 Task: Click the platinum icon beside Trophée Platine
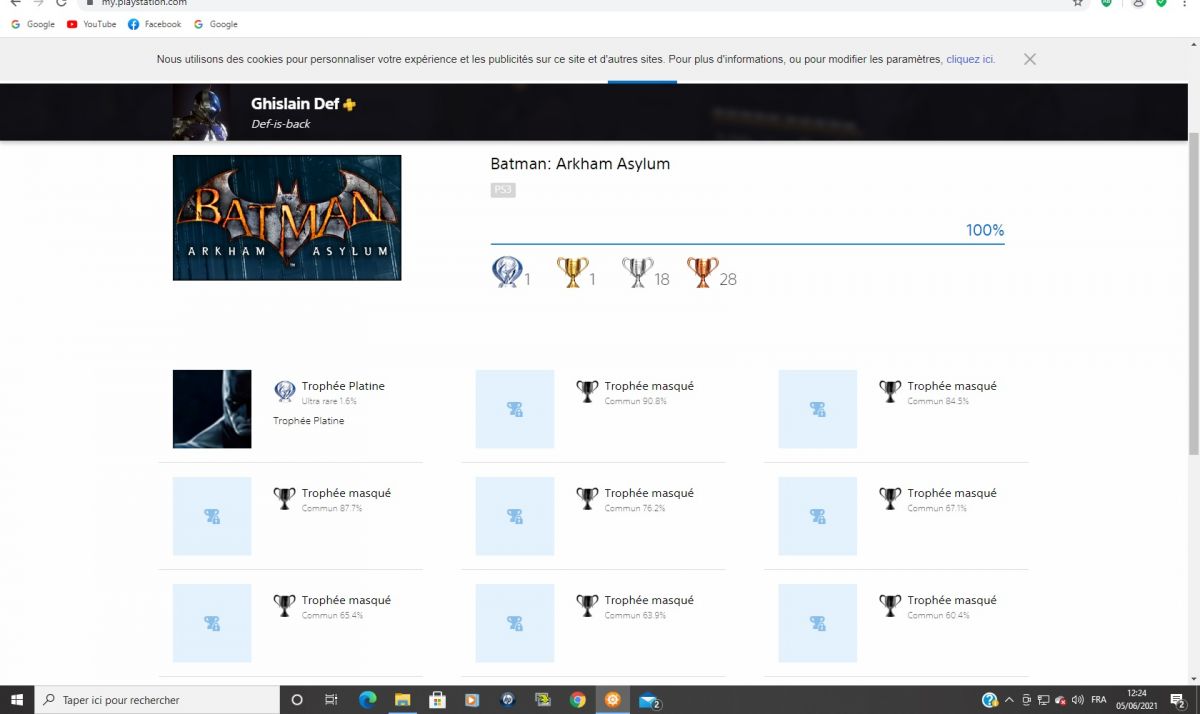point(285,392)
